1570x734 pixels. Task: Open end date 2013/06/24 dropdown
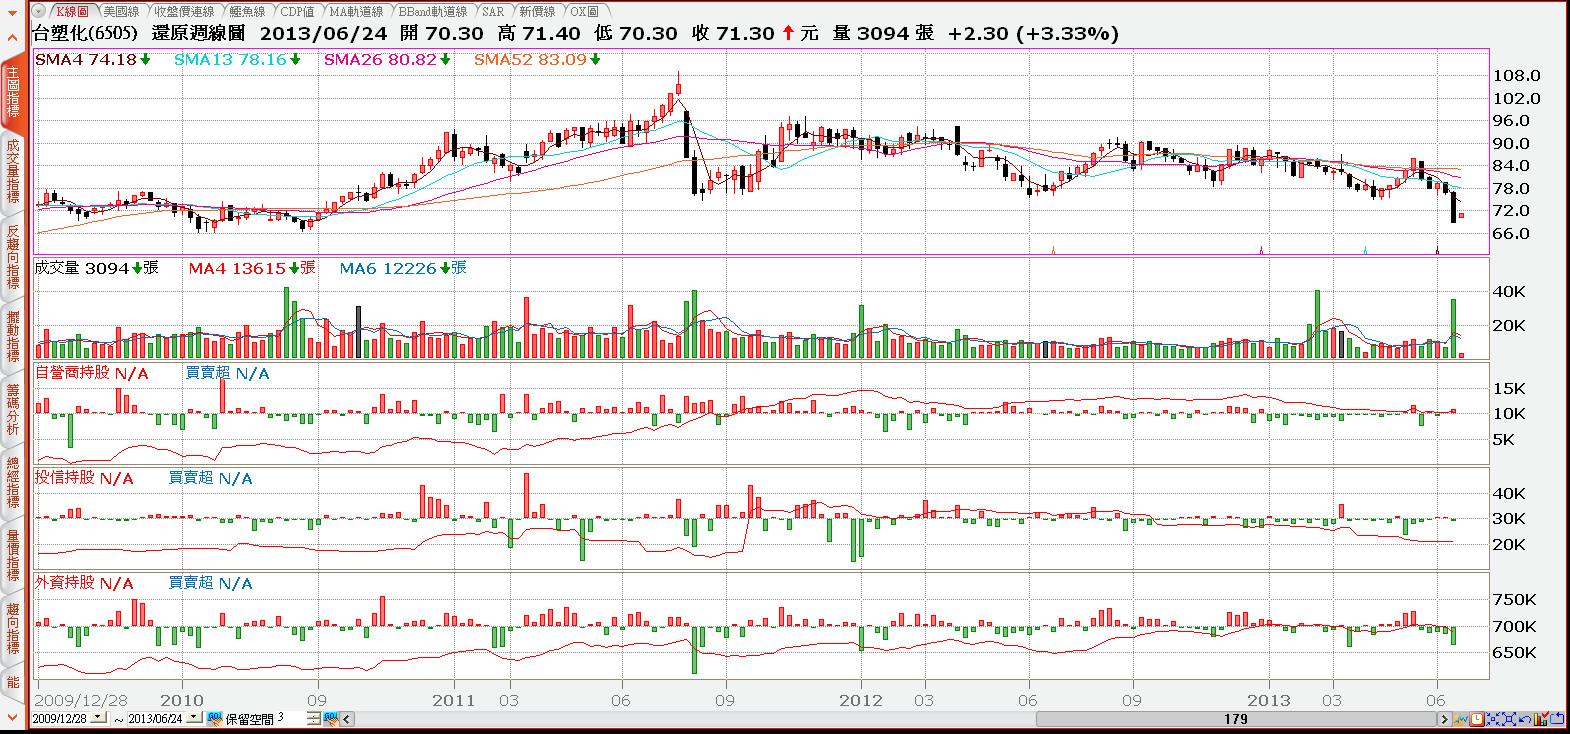(194, 717)
